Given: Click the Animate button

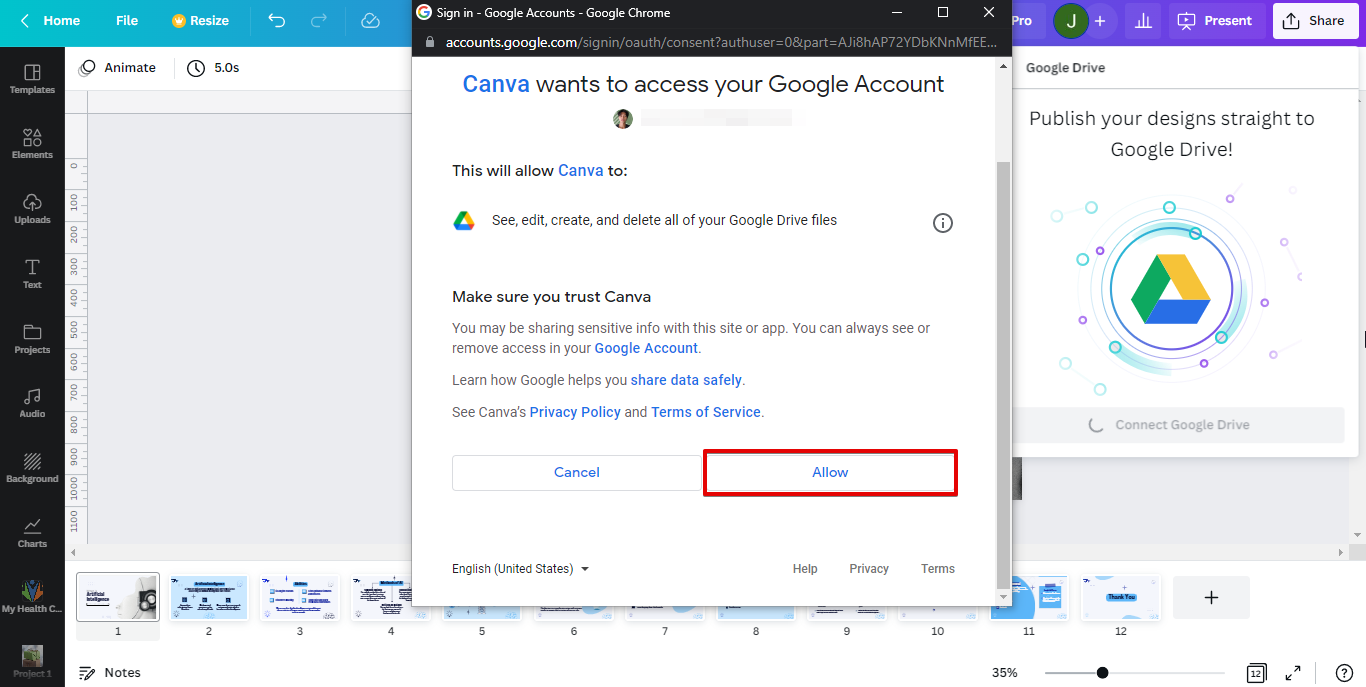Looking at the screenshot, I should point(118,68).
